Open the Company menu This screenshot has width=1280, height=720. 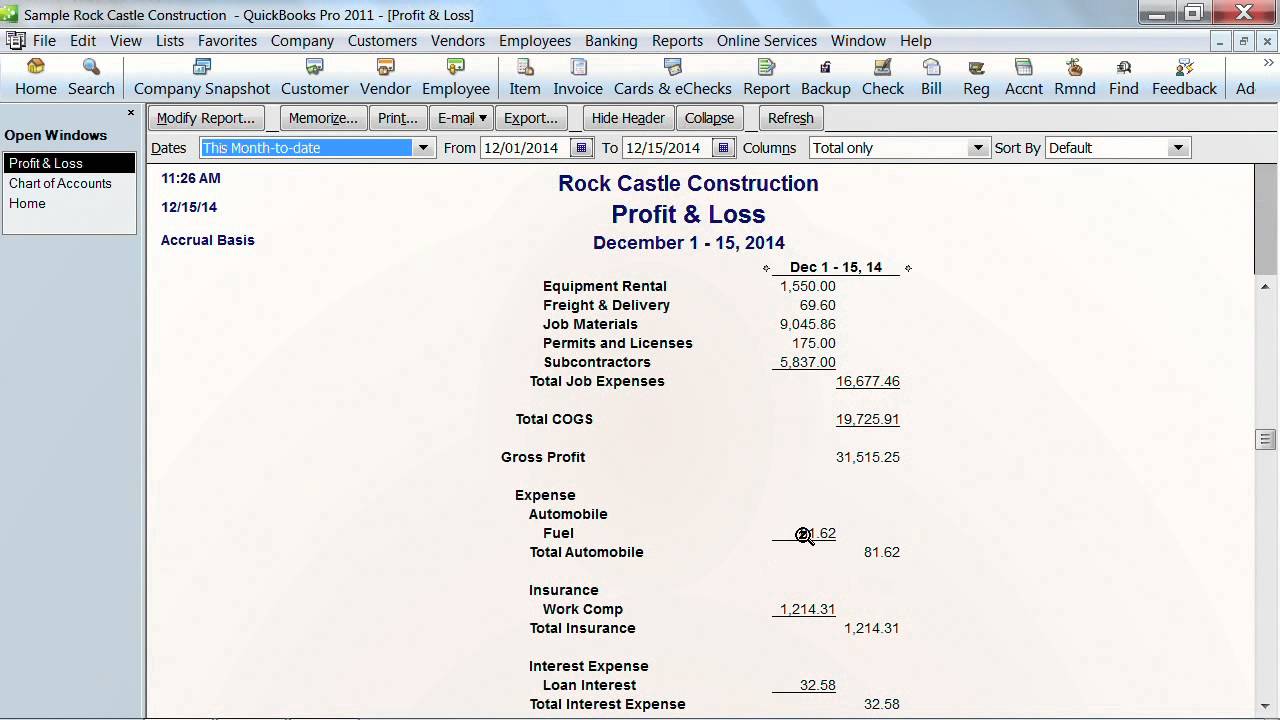[x=302, y=41]
